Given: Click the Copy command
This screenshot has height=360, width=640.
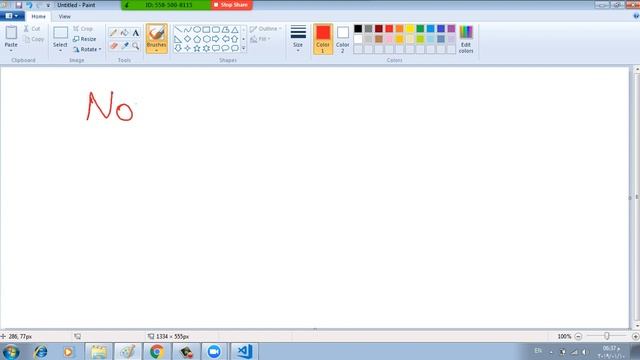Looking at the screenshot, I should pos(33,39).
